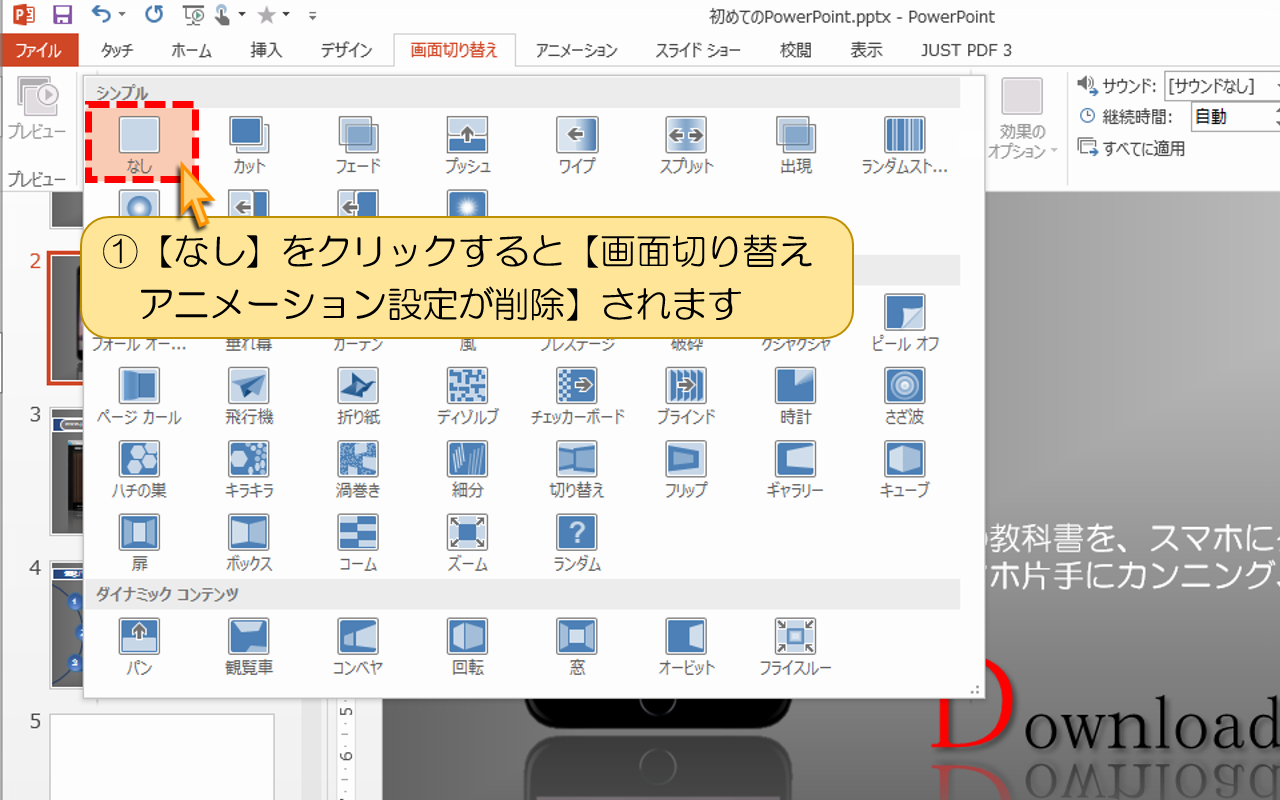Open the 校閲 tab
This screenshot has width=1280, height=800.
pyautogui.click(x=796, y=50)
